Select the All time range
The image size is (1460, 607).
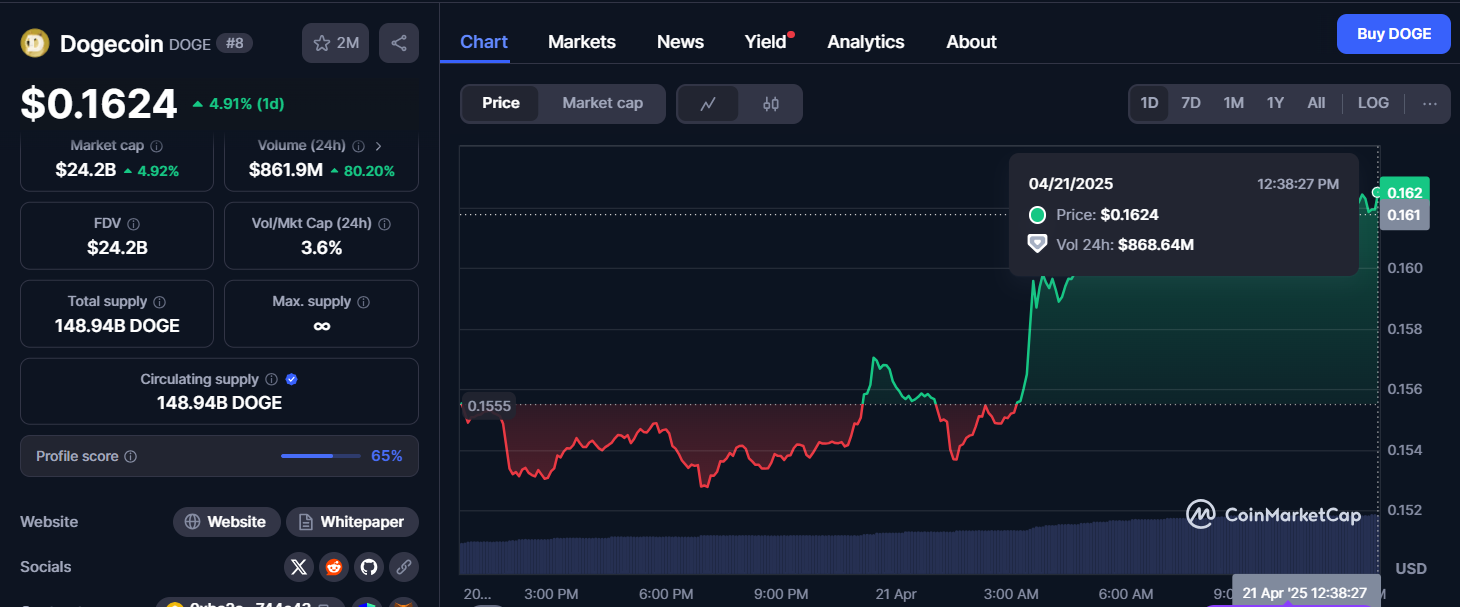1316,103
